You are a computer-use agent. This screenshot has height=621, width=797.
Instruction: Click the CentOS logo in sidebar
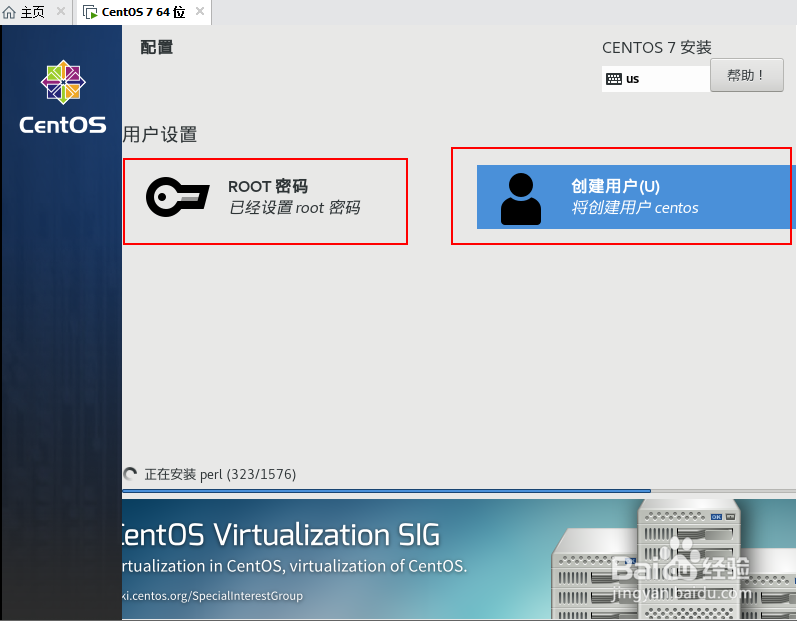coord(63,97)
